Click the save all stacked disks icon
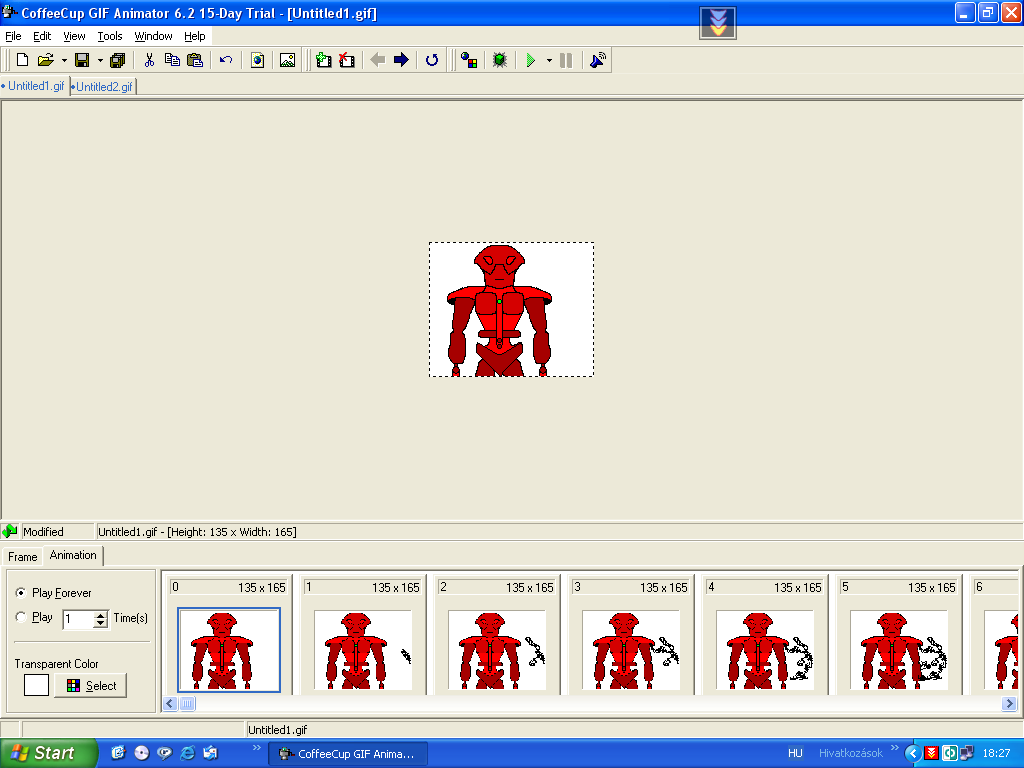The width and height of the screenshot is (1024, 768). pyautogui.click(x=118, y=60)
